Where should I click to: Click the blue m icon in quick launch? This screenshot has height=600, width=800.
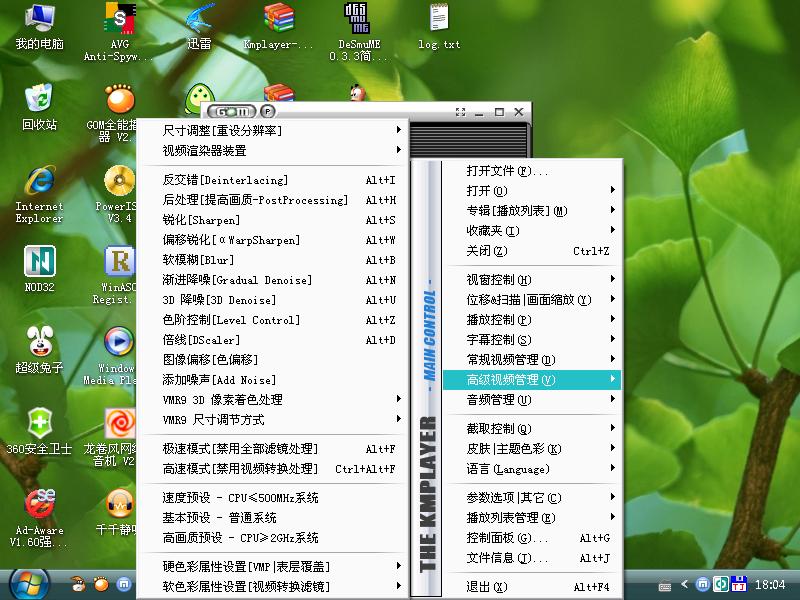click(x=124, y=584)
